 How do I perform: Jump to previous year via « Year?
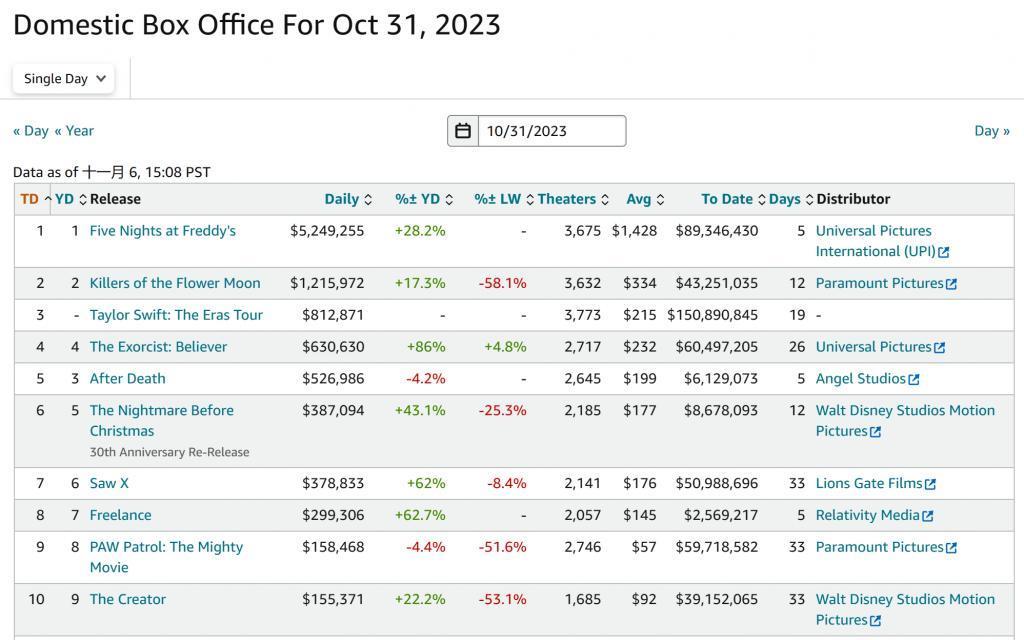pos(74,130)
